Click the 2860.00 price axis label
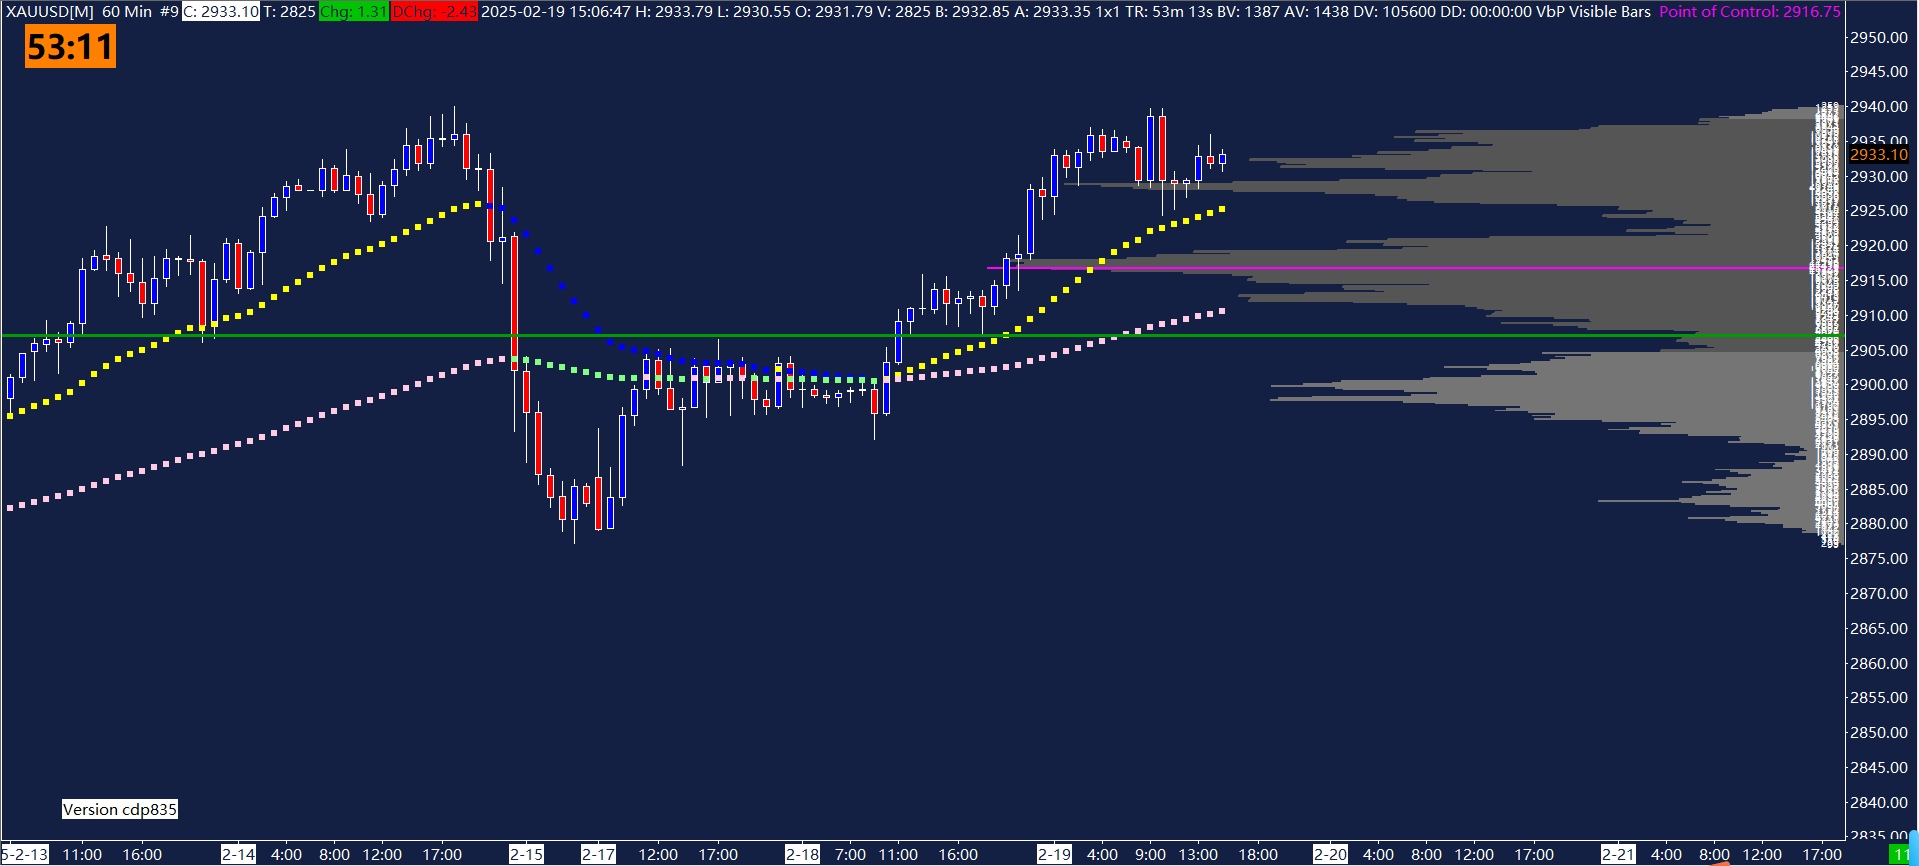 [x=1879, y=663]
